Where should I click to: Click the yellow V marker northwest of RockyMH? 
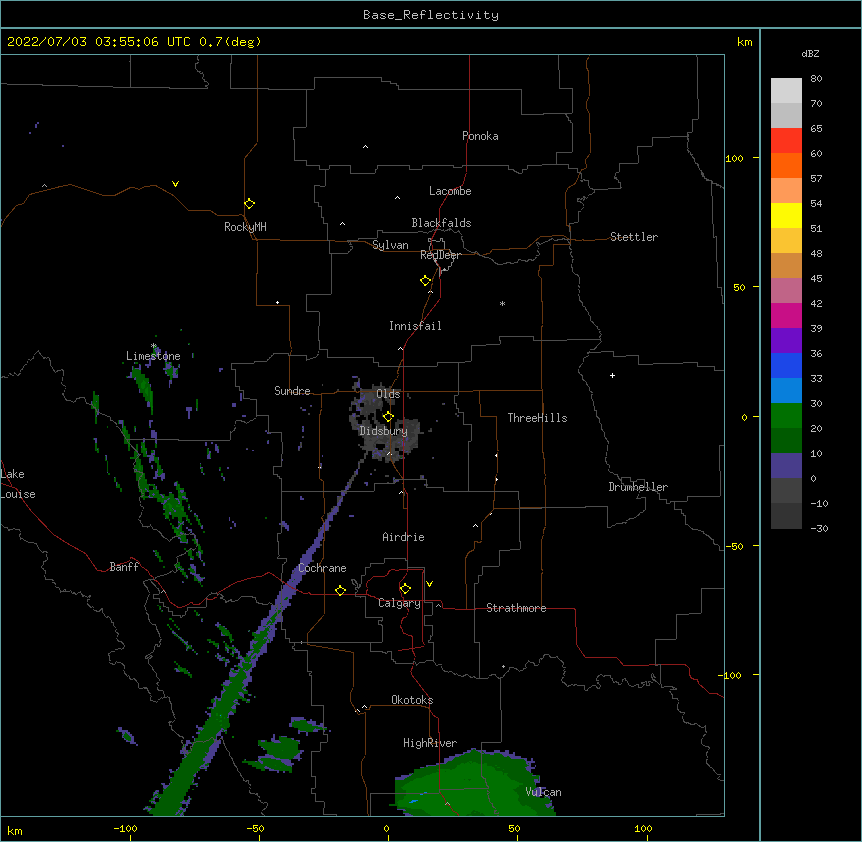[x=175, y=184]
